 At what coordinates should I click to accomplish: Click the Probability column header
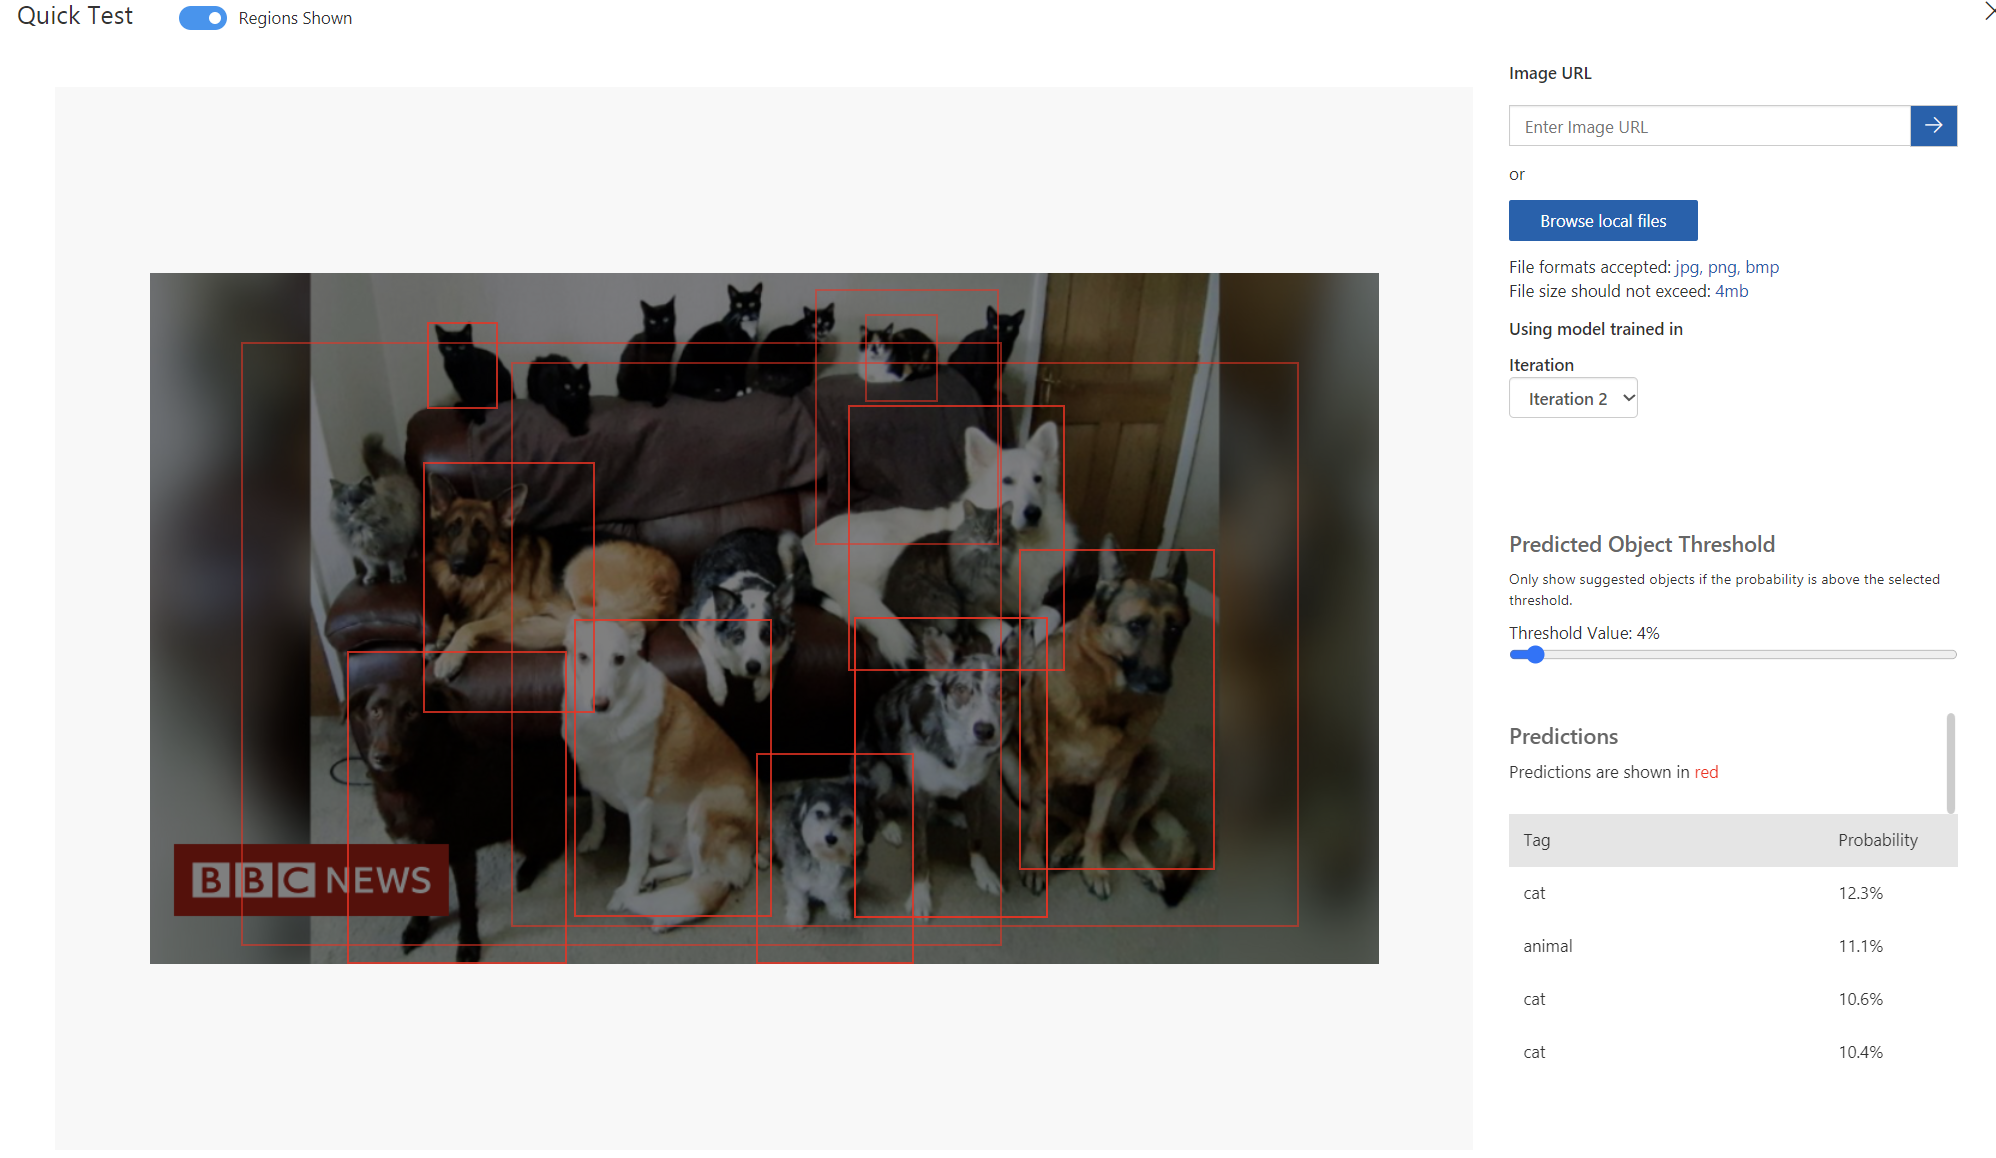tap(1877, 840)
